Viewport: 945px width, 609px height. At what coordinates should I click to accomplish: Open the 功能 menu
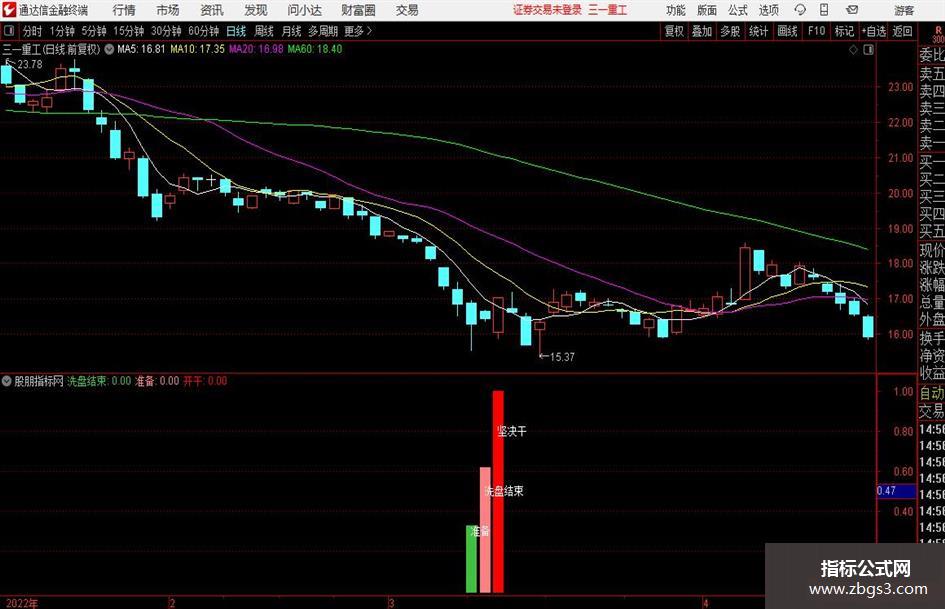click(676, 10)
